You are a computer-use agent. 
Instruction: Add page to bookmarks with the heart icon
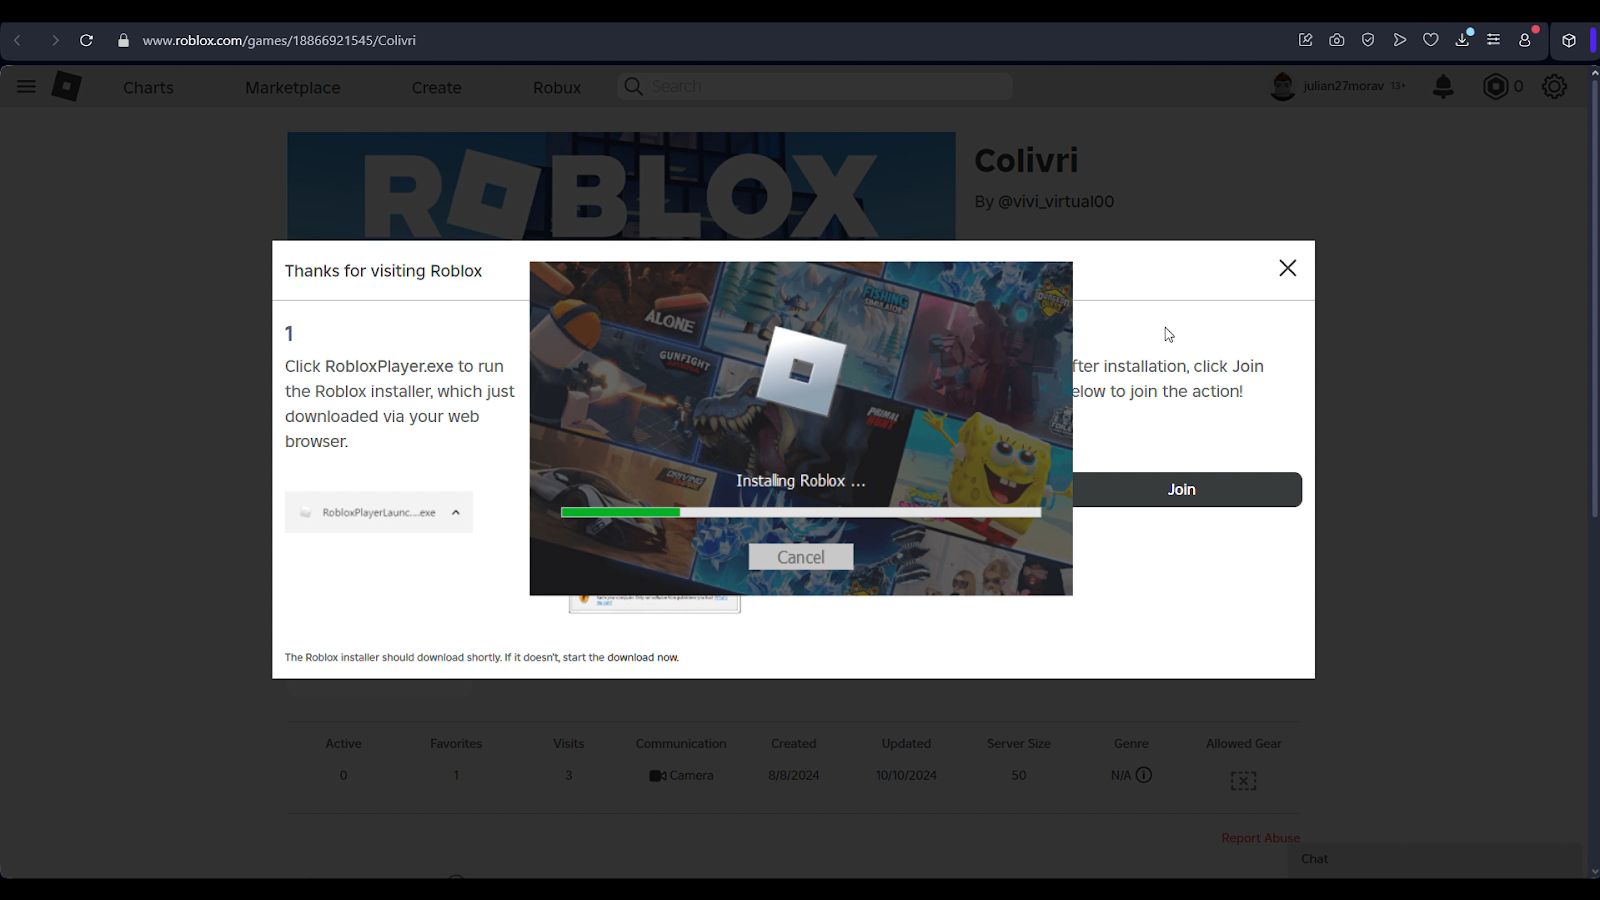[1431, 40]
